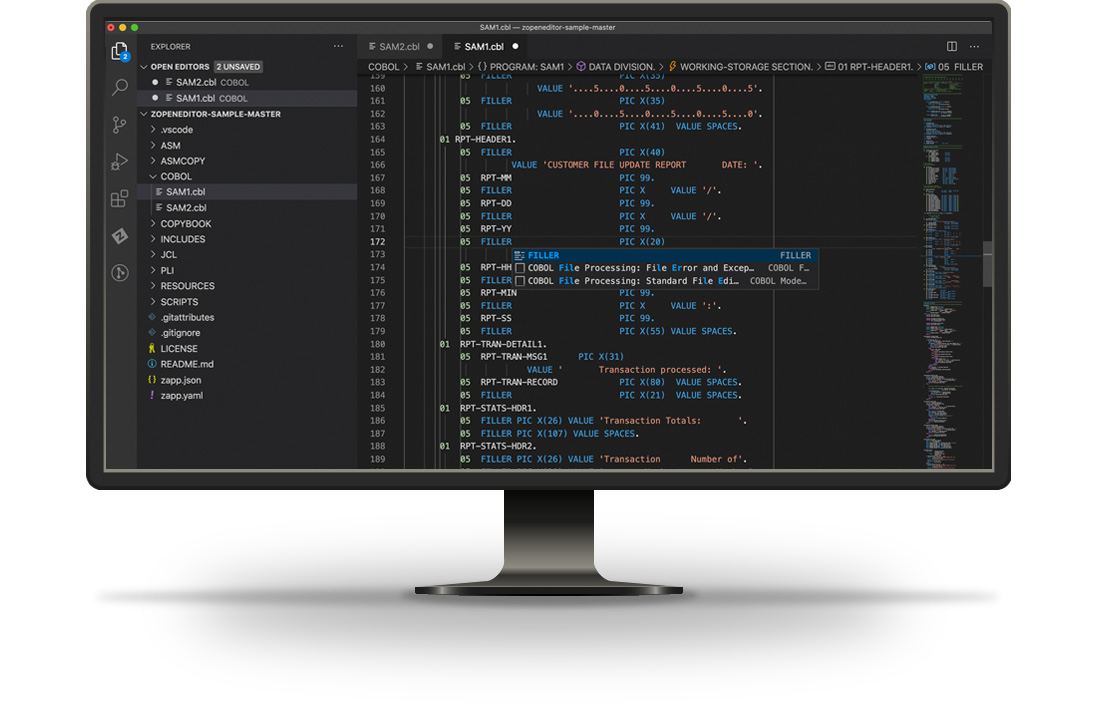The width and height of the screenshot is (1100, 708).
Task: Select the Source Control icon
Action: (x=119, y=124)
